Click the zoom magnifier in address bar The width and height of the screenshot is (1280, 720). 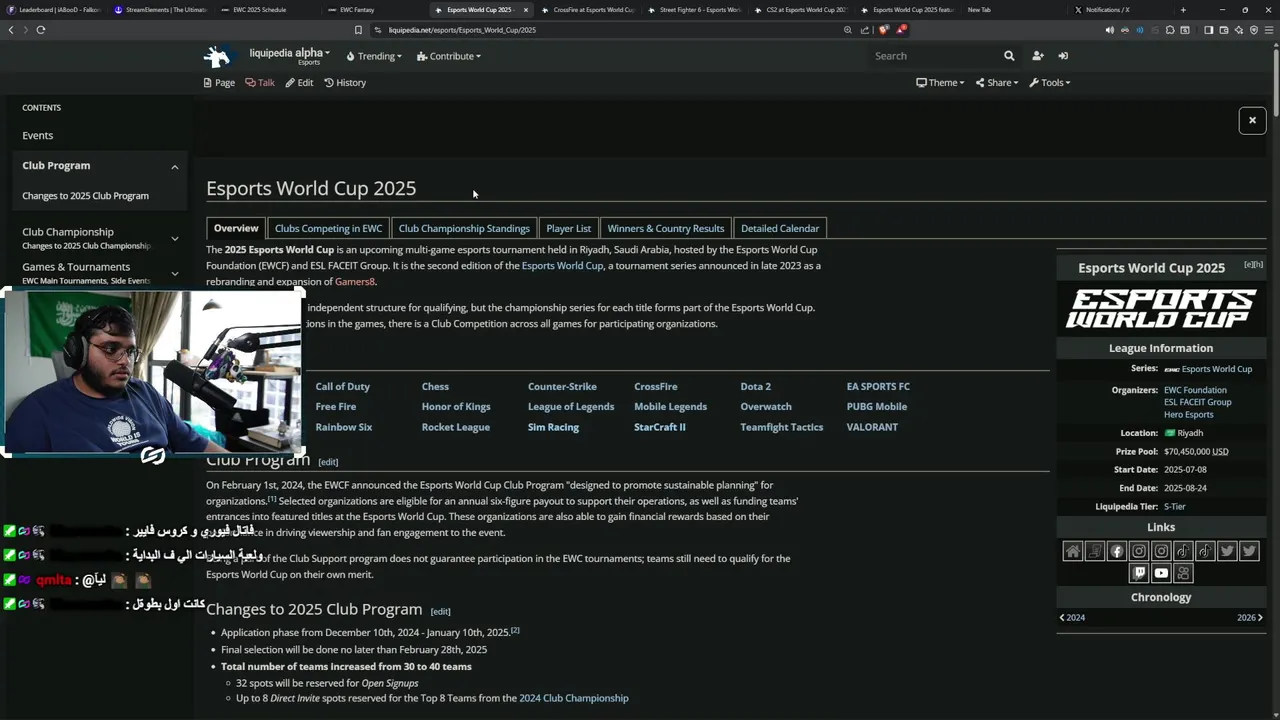point(848,30)
